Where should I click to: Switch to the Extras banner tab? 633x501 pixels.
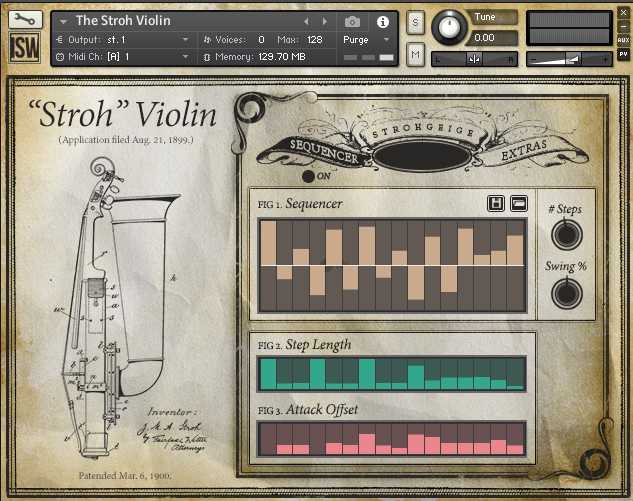pos(524,149)
